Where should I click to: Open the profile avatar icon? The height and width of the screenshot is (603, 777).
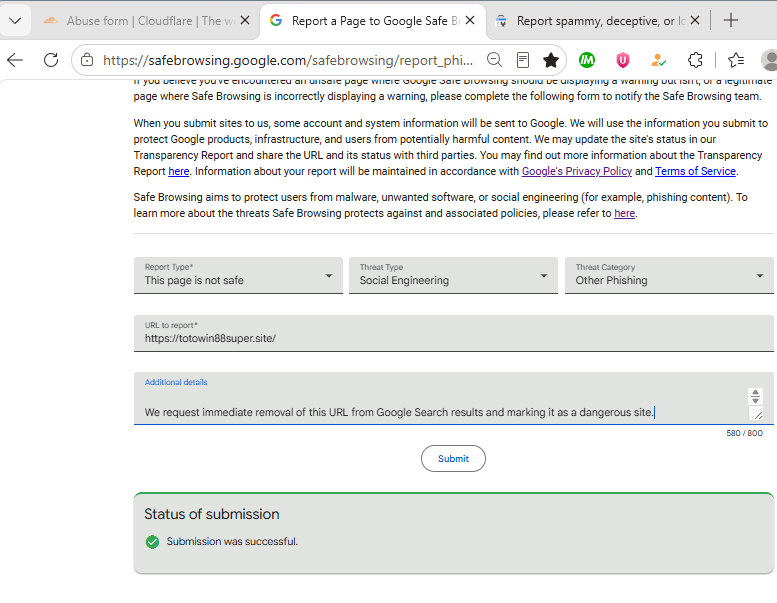point(769,60)
